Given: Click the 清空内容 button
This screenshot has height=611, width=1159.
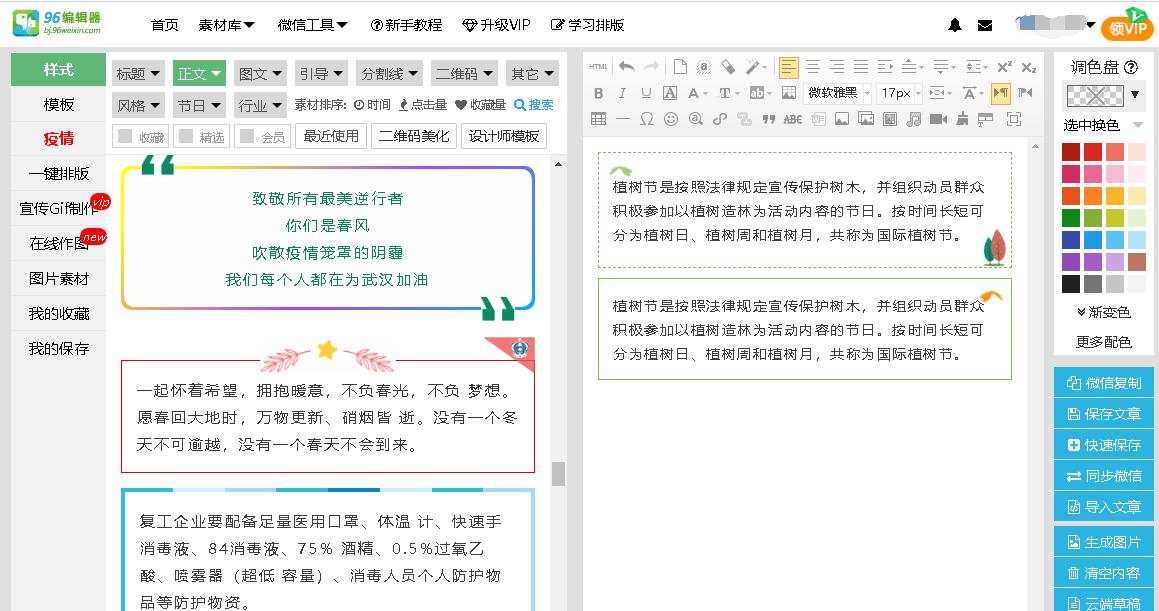Looking at the screenshot, I should (1104, 572).
